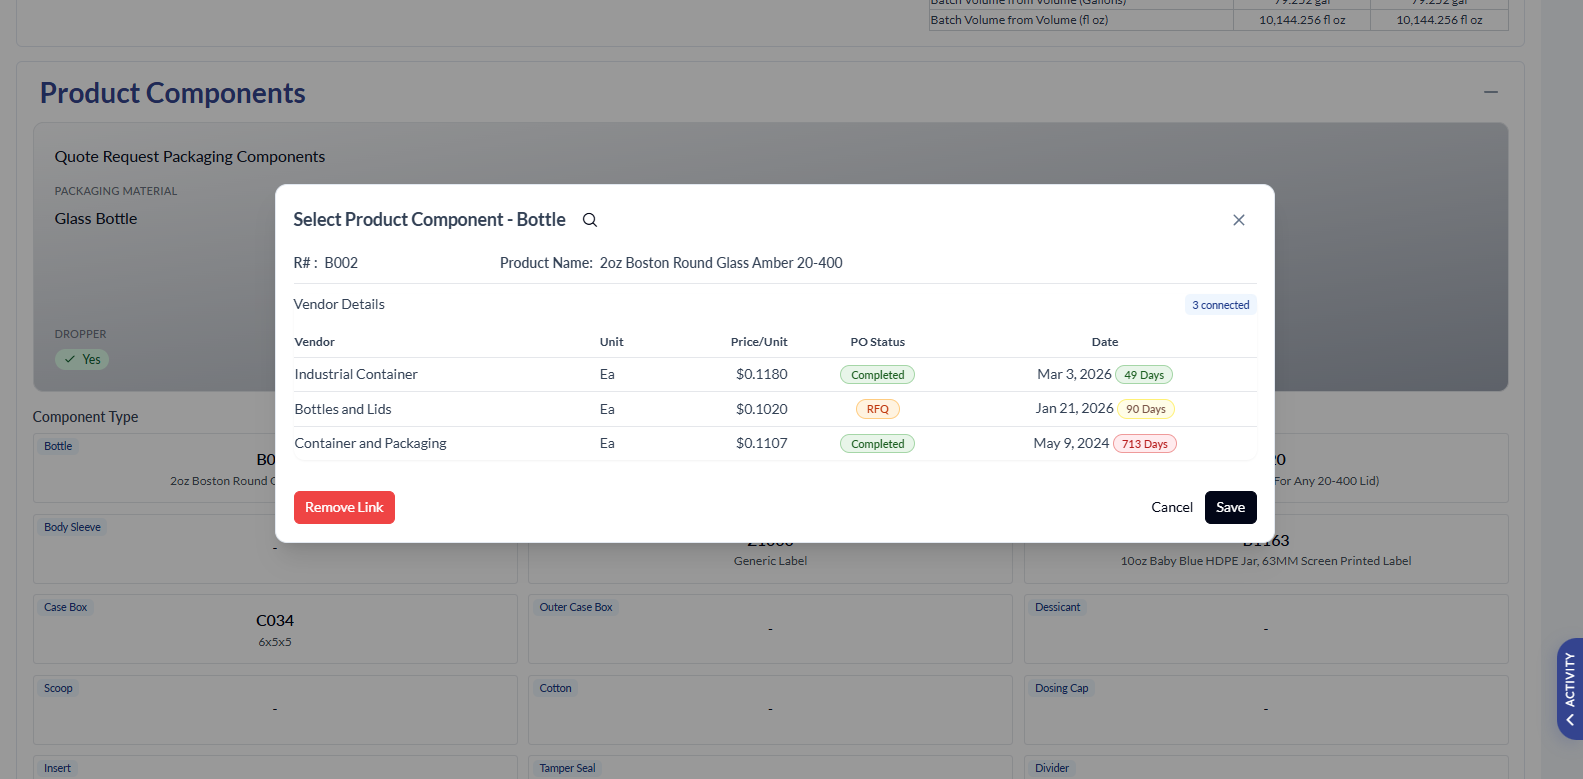
Task: Open the Activity side panel
Action: [1570, 689]
